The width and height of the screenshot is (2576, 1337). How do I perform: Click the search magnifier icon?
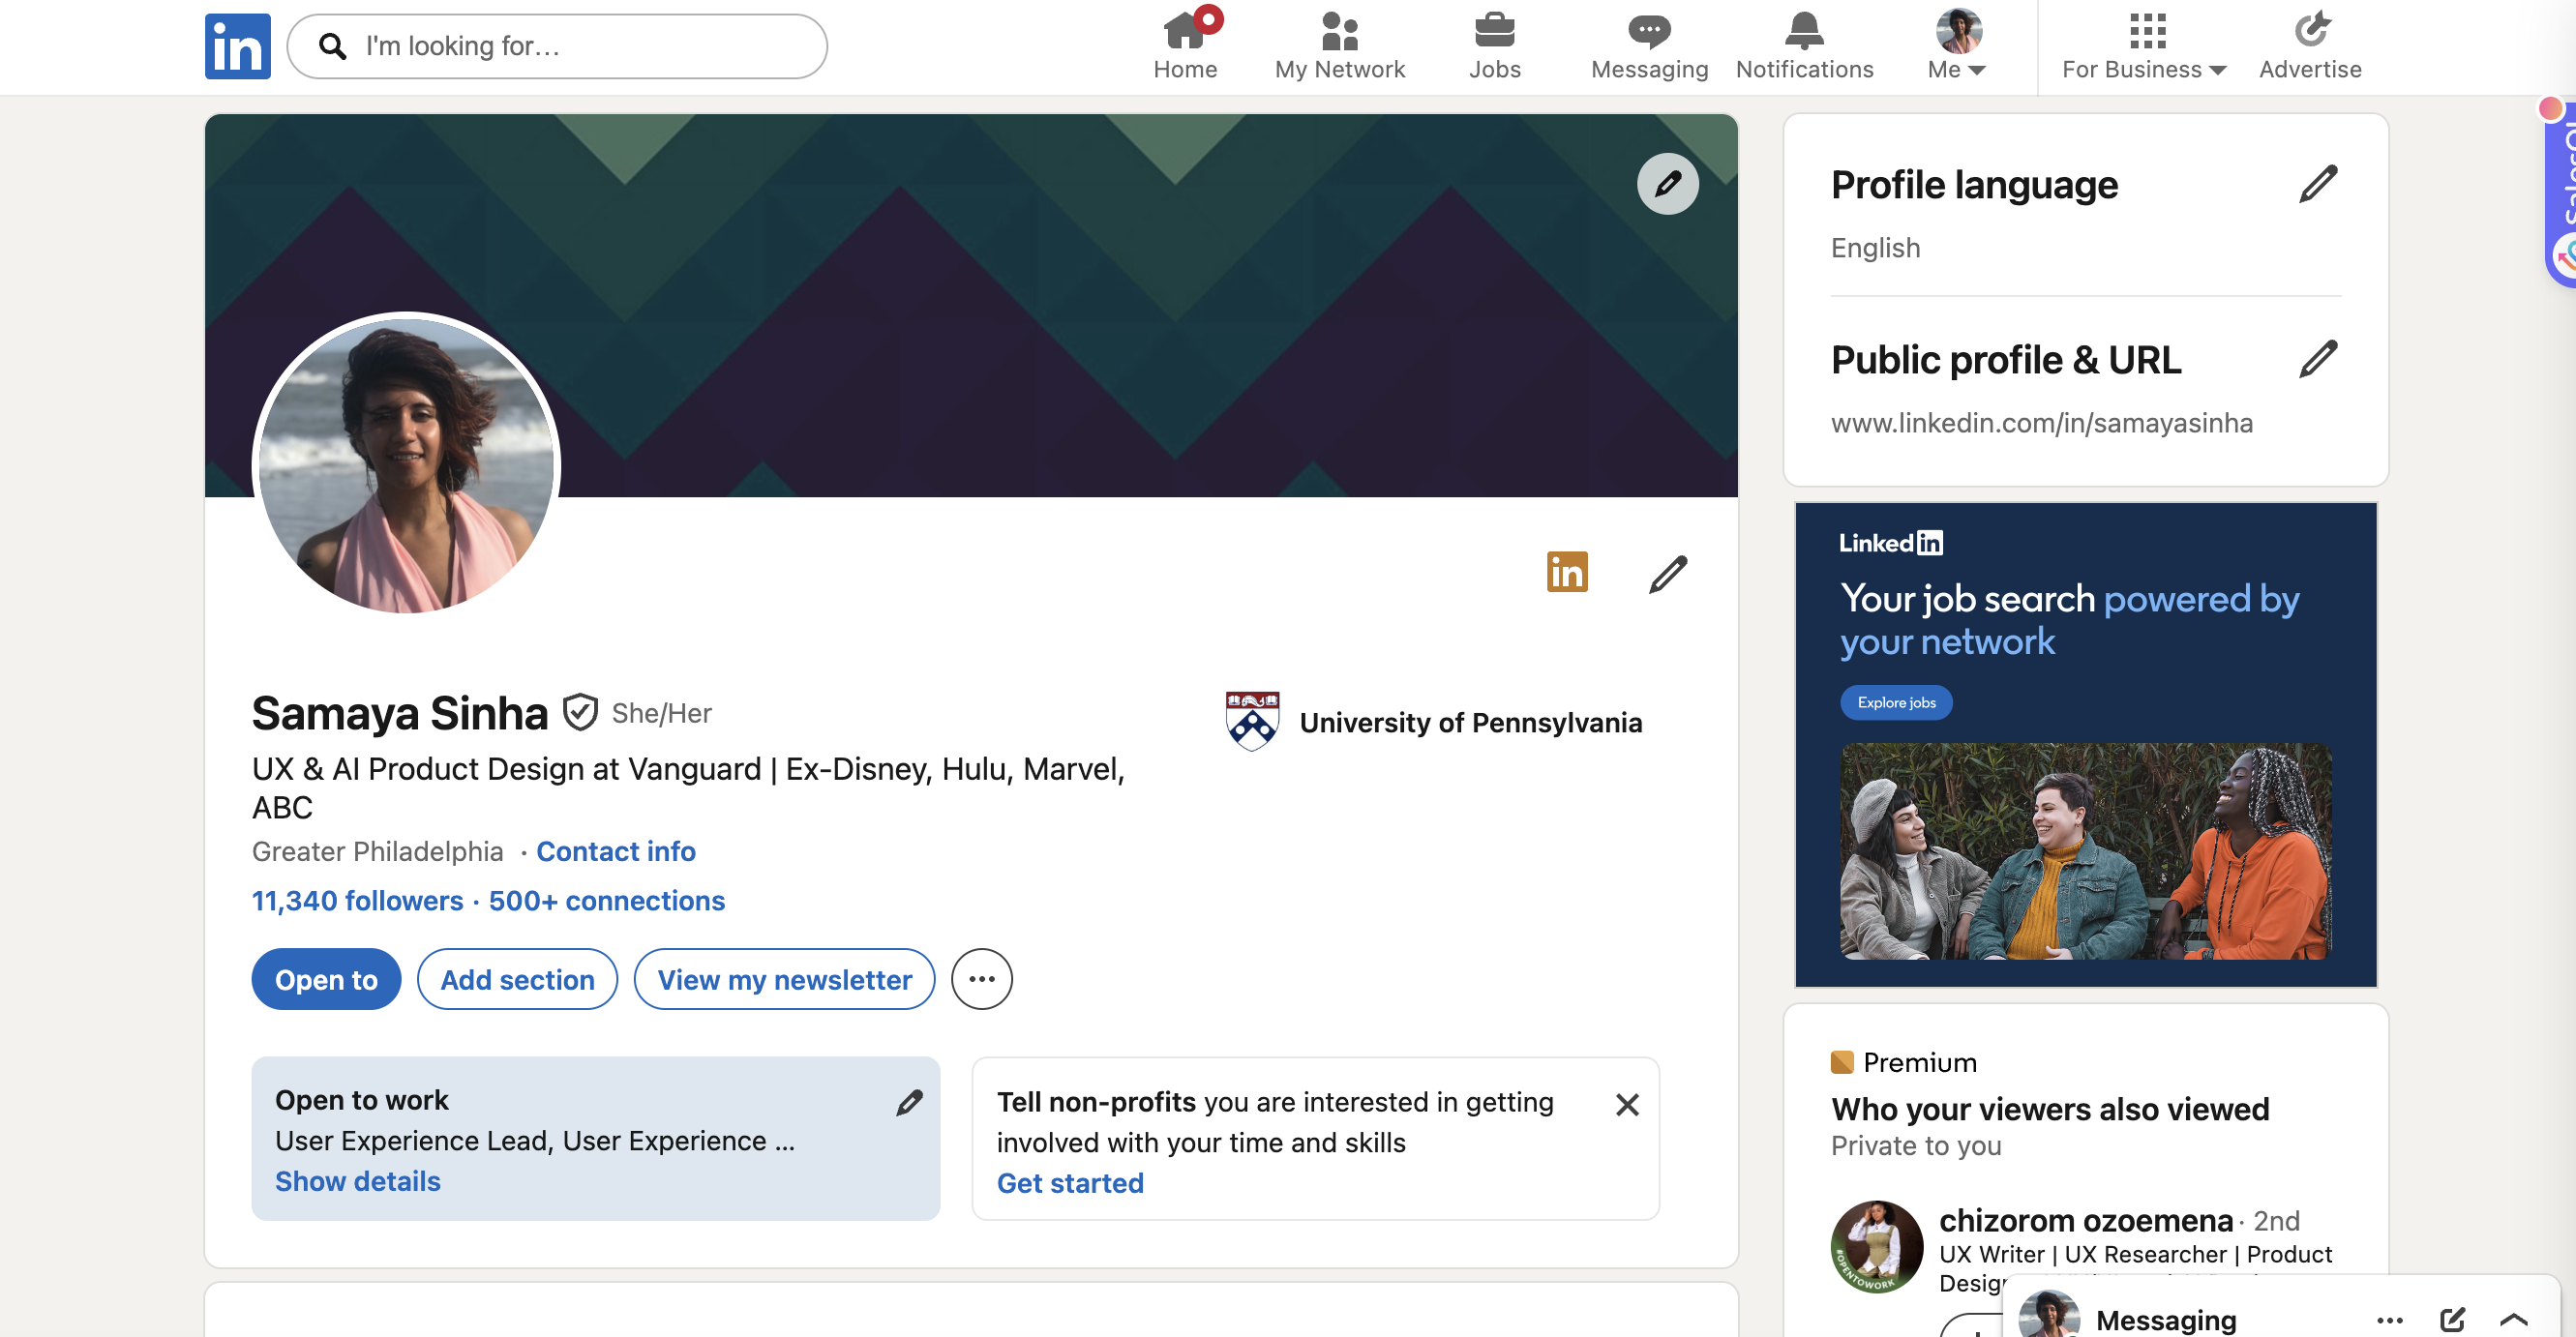pos(332,46)
